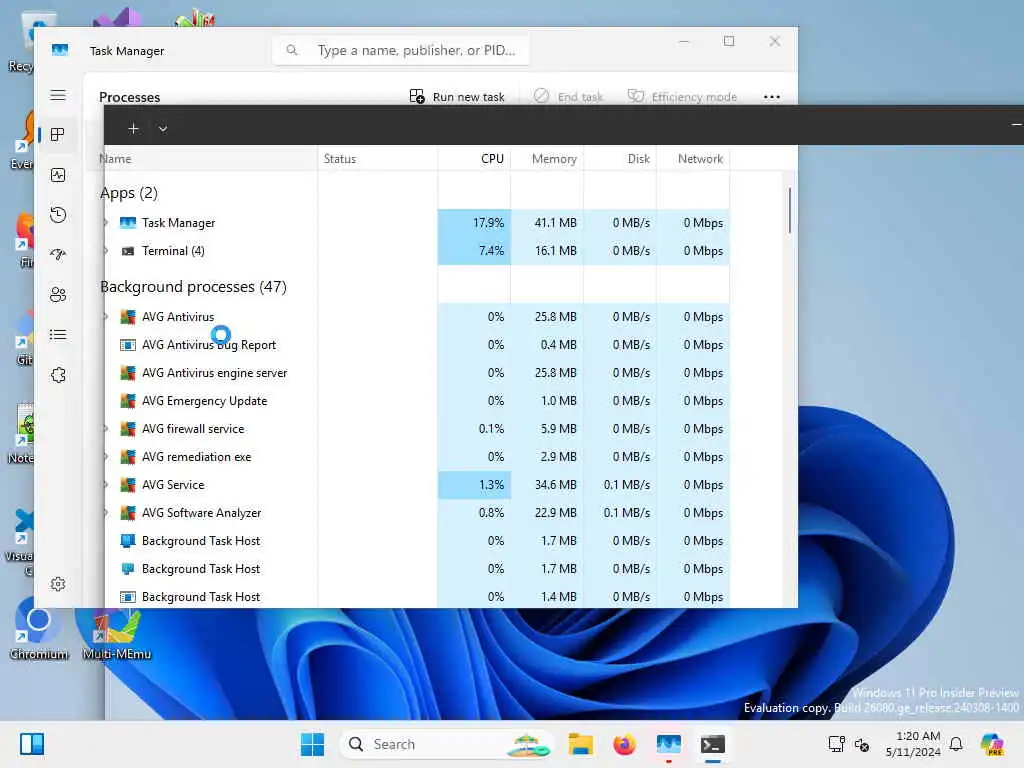Open the Details page in the sidebar
The height and width of the screenshot is (768, 1024).
coord(57,335)
